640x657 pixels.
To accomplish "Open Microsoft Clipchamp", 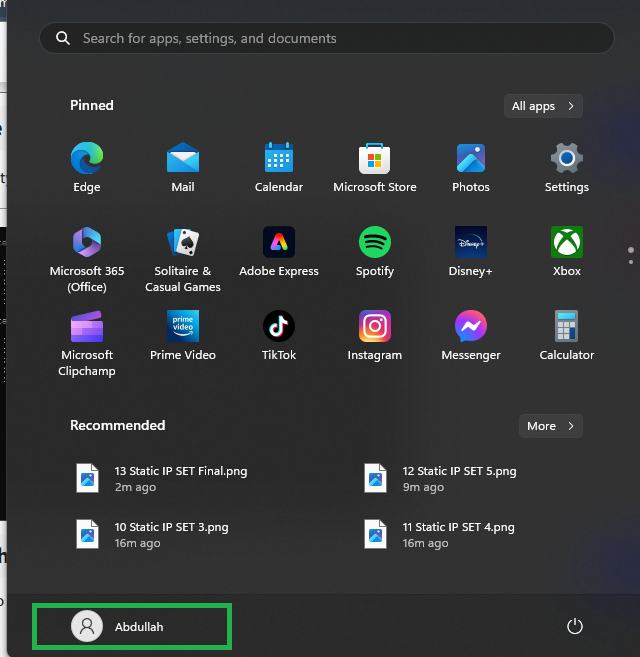I will pos(87,343).
